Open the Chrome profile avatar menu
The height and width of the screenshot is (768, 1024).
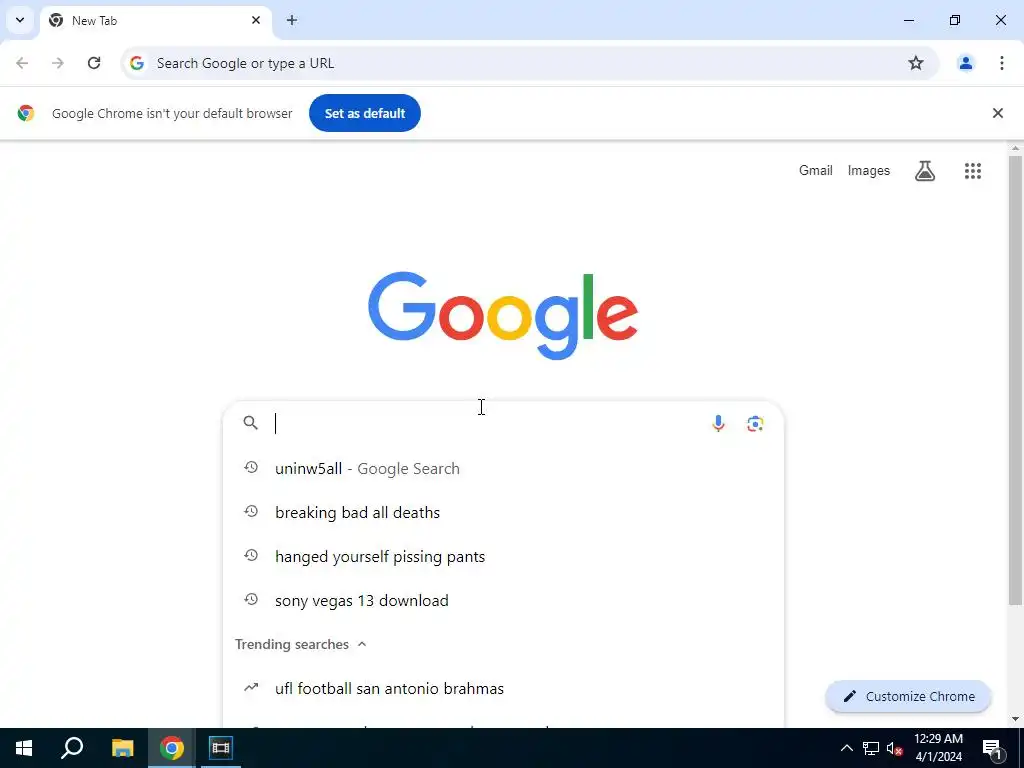(965, 63)
